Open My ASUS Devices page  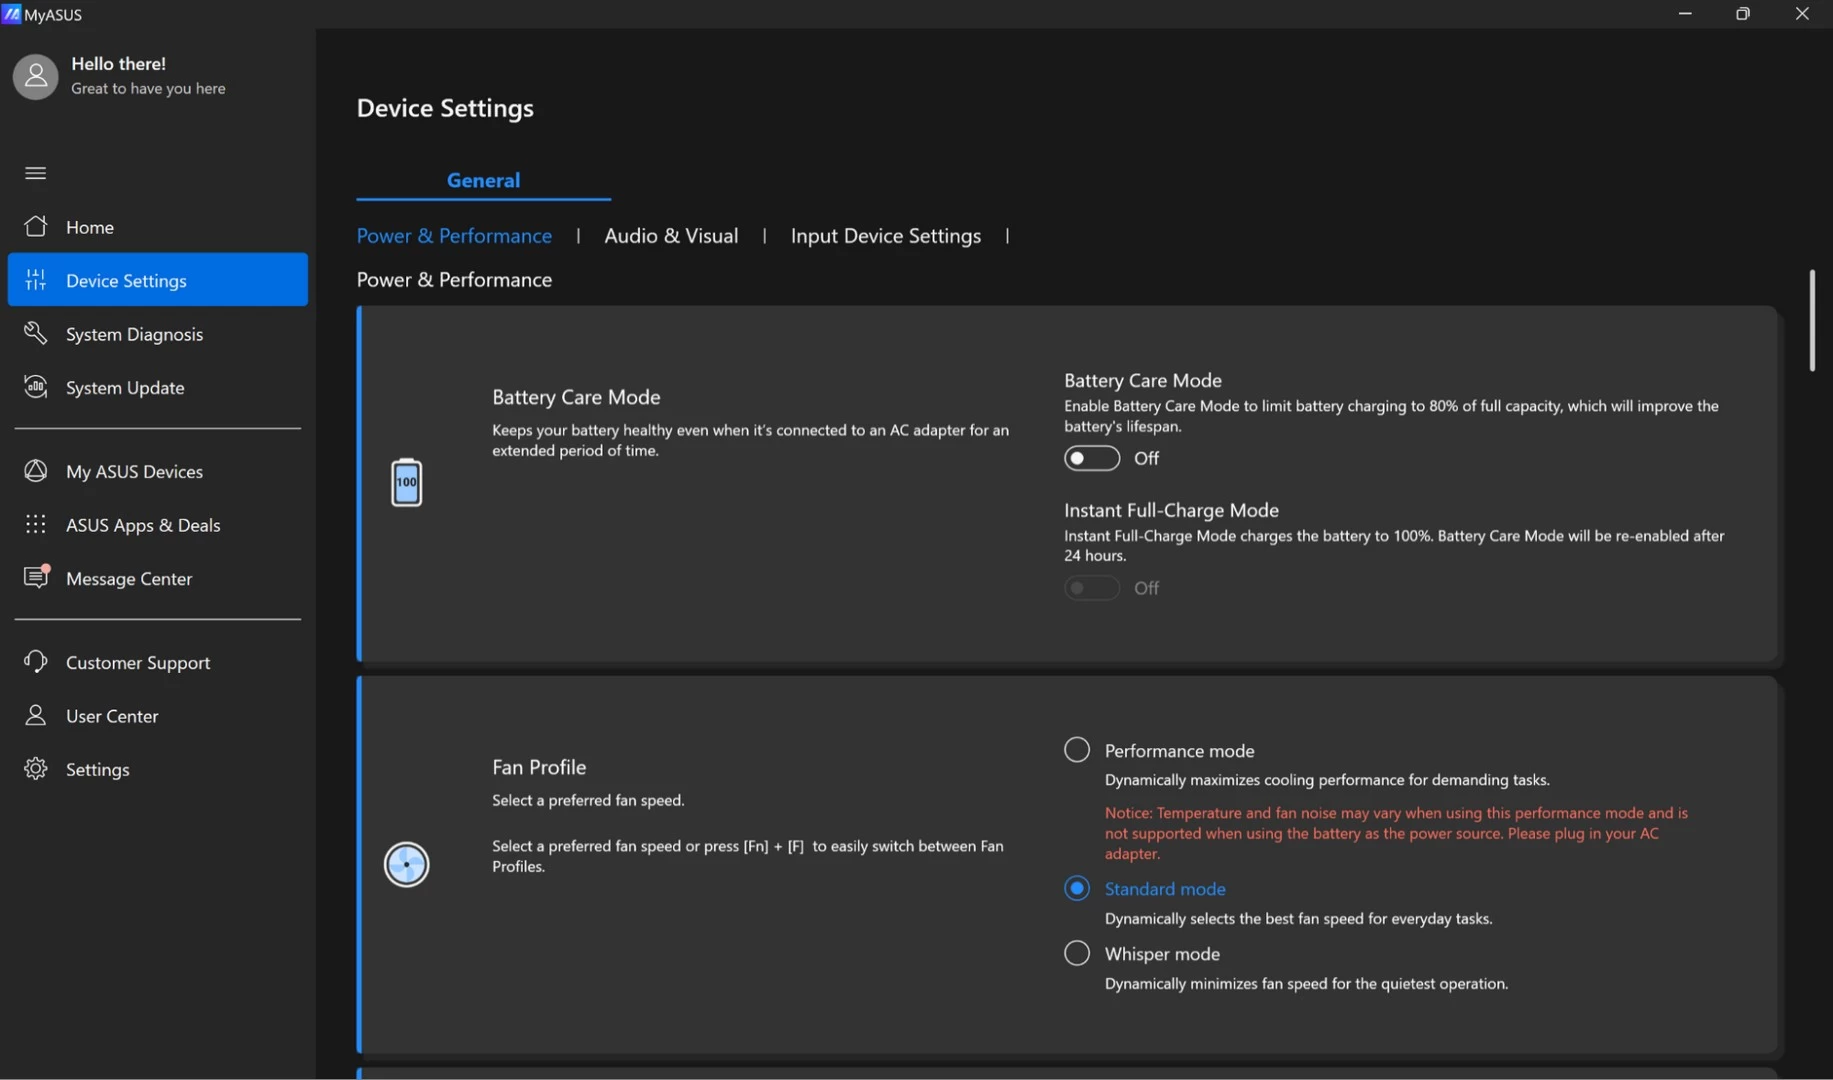134,471
